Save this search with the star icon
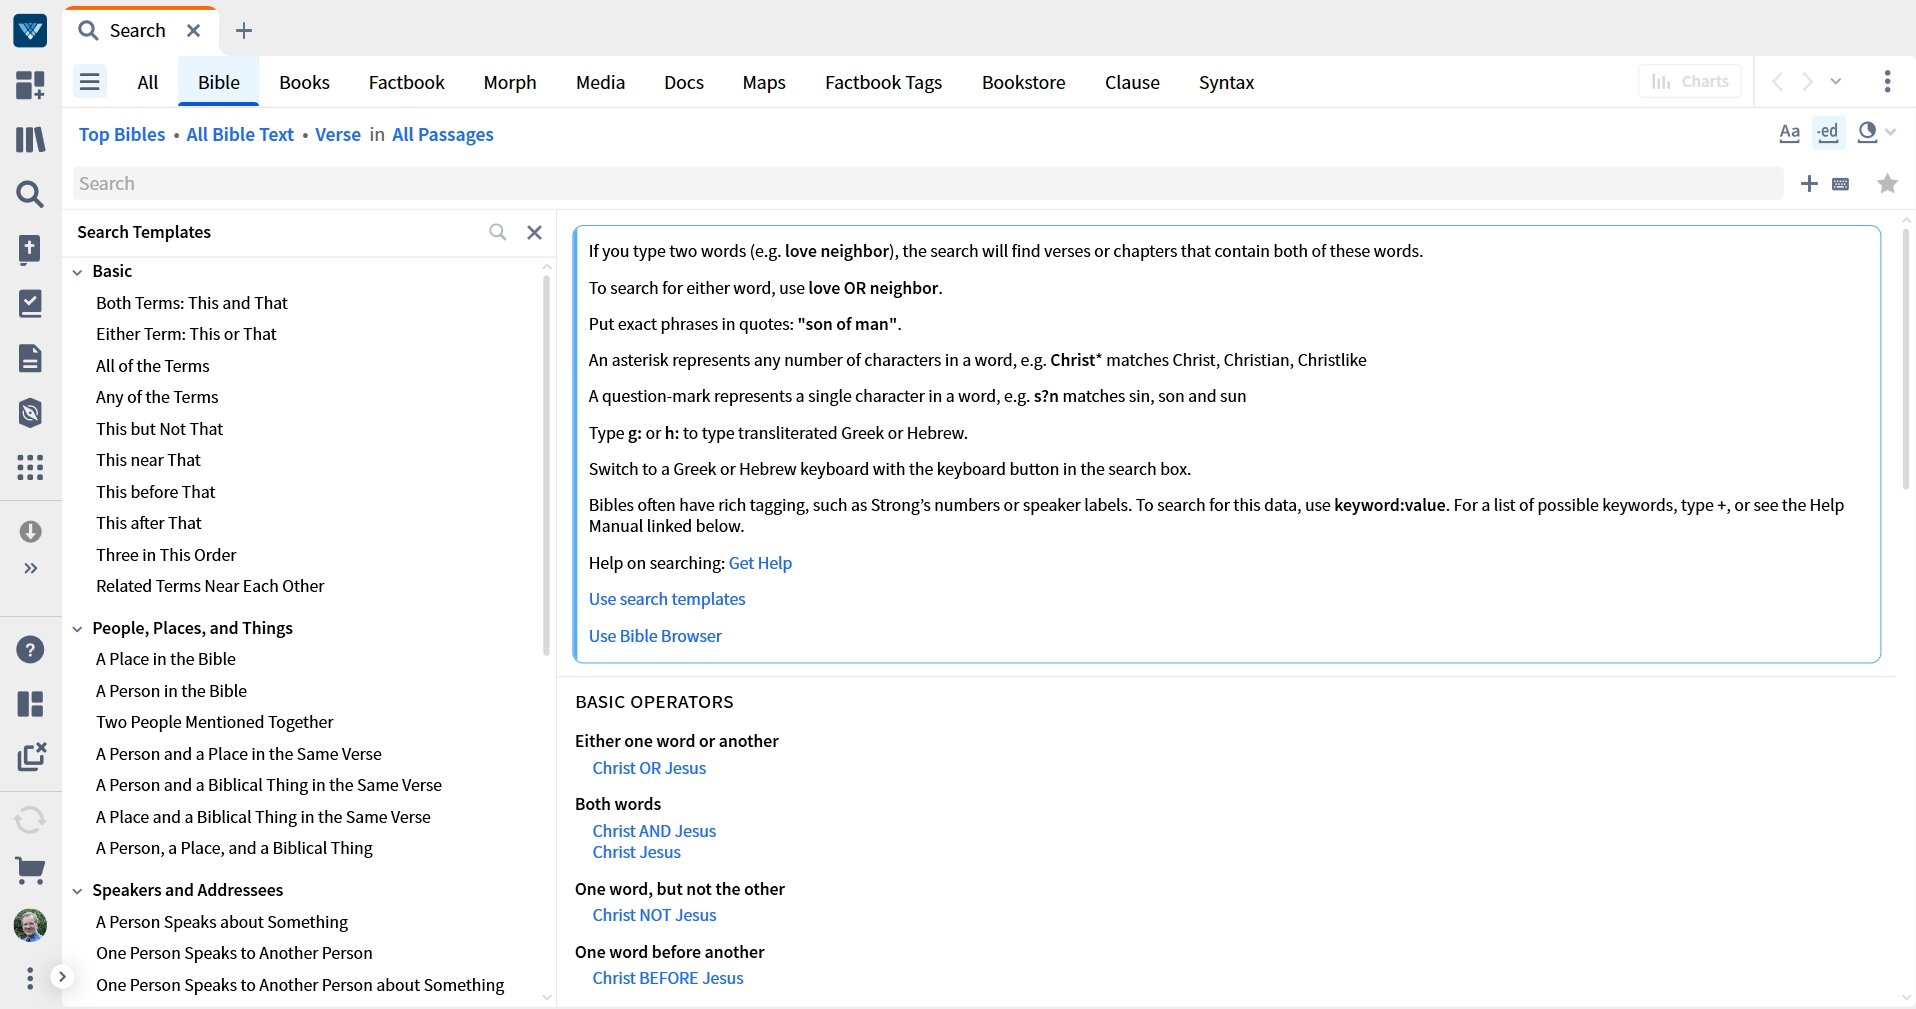 (x=1888, y=184)
